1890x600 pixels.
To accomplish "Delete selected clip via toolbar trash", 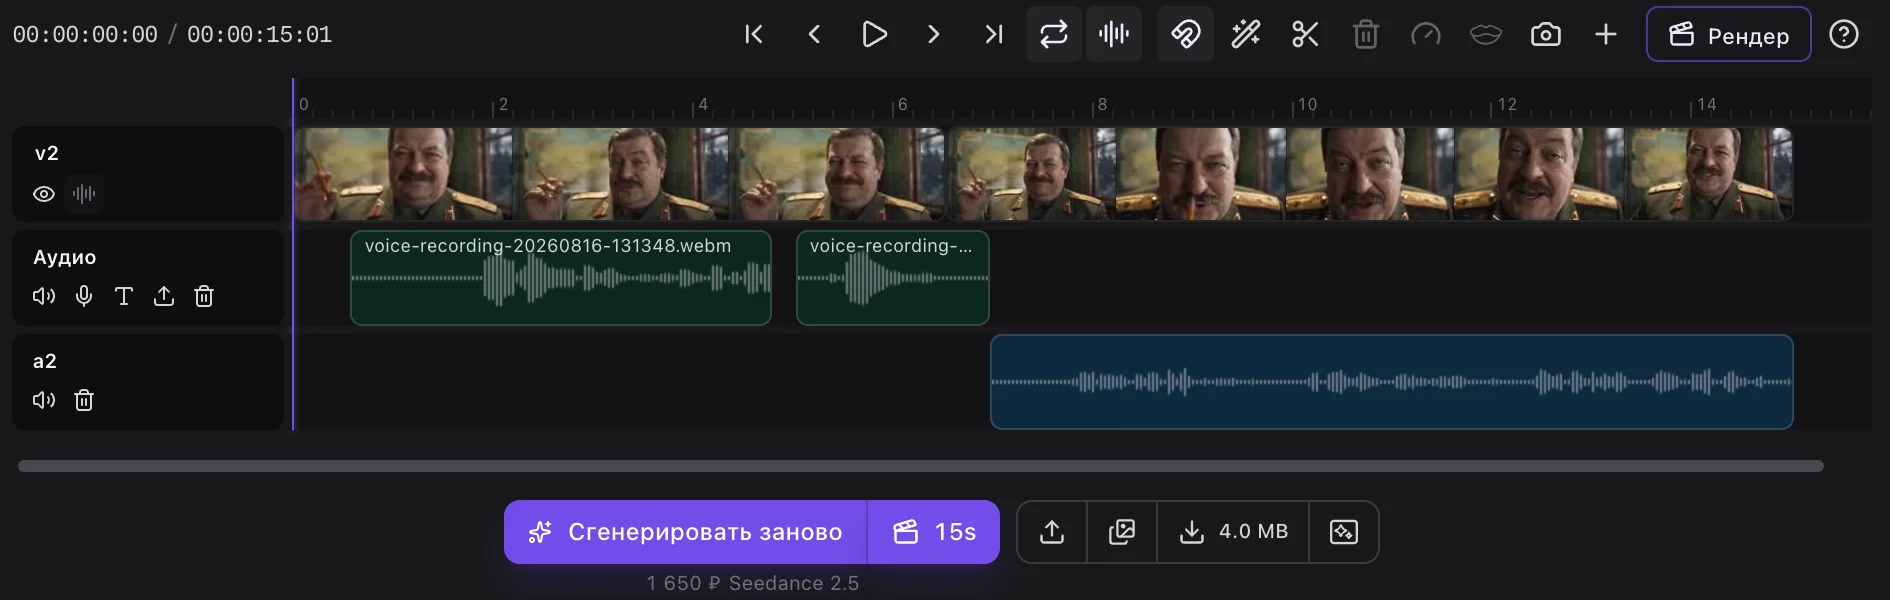I will coord(1366,34).
